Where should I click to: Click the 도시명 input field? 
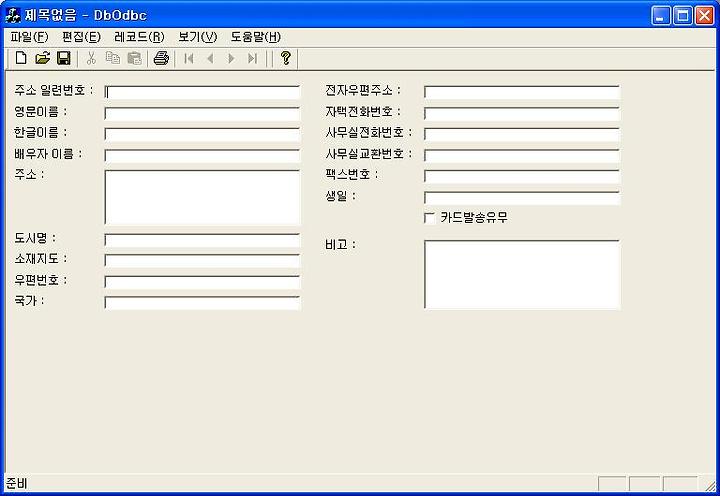[202, 240]
